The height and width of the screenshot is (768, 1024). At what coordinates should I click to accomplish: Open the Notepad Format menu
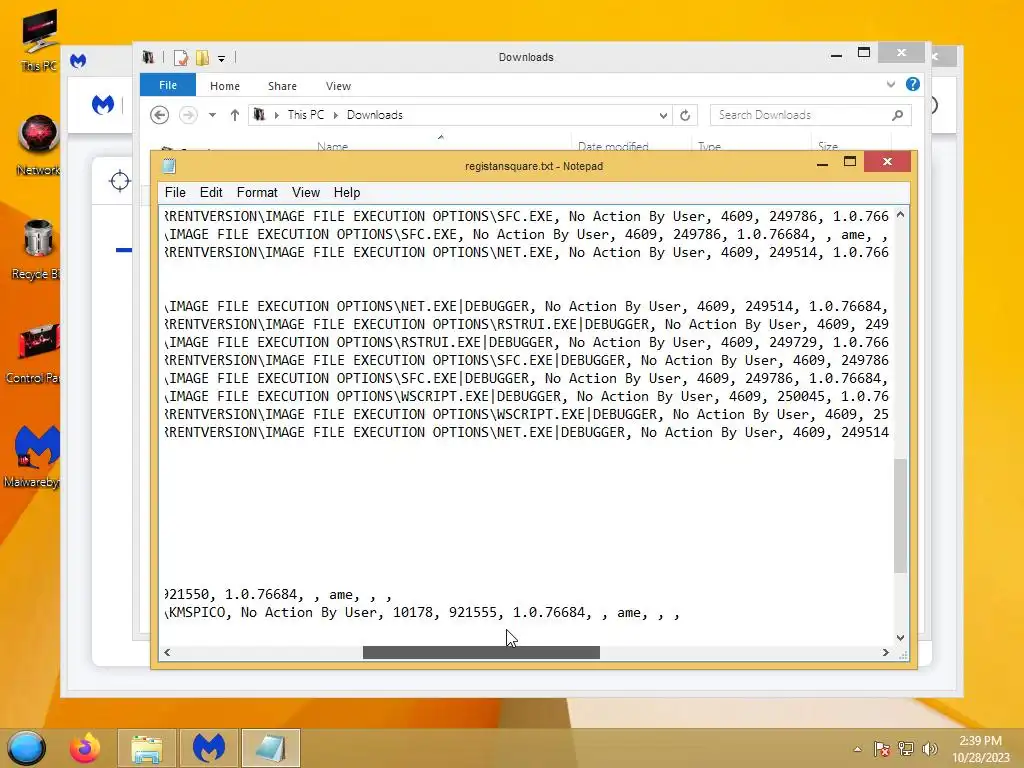(257, 193)
